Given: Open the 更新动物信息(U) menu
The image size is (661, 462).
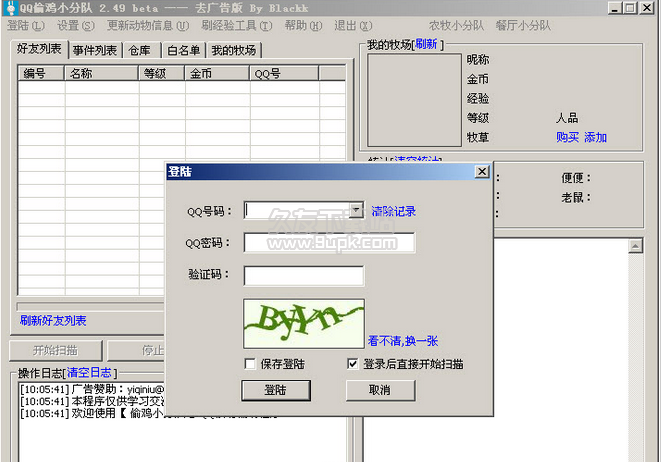Looking at the screenshot, I should coord(148,26).
